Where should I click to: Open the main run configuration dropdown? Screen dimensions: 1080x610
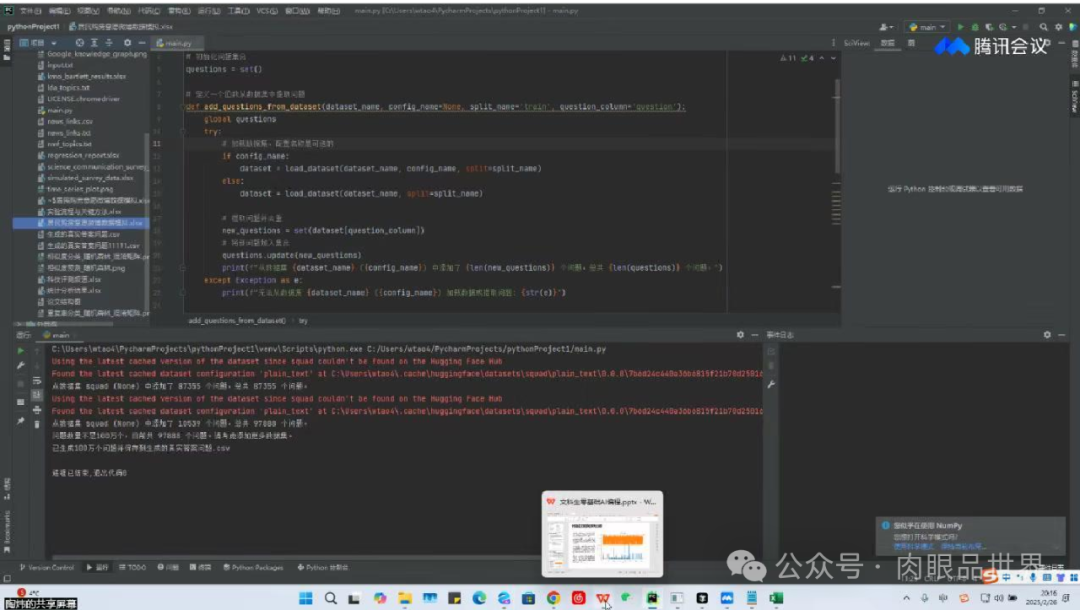click(x=927, y=27)
